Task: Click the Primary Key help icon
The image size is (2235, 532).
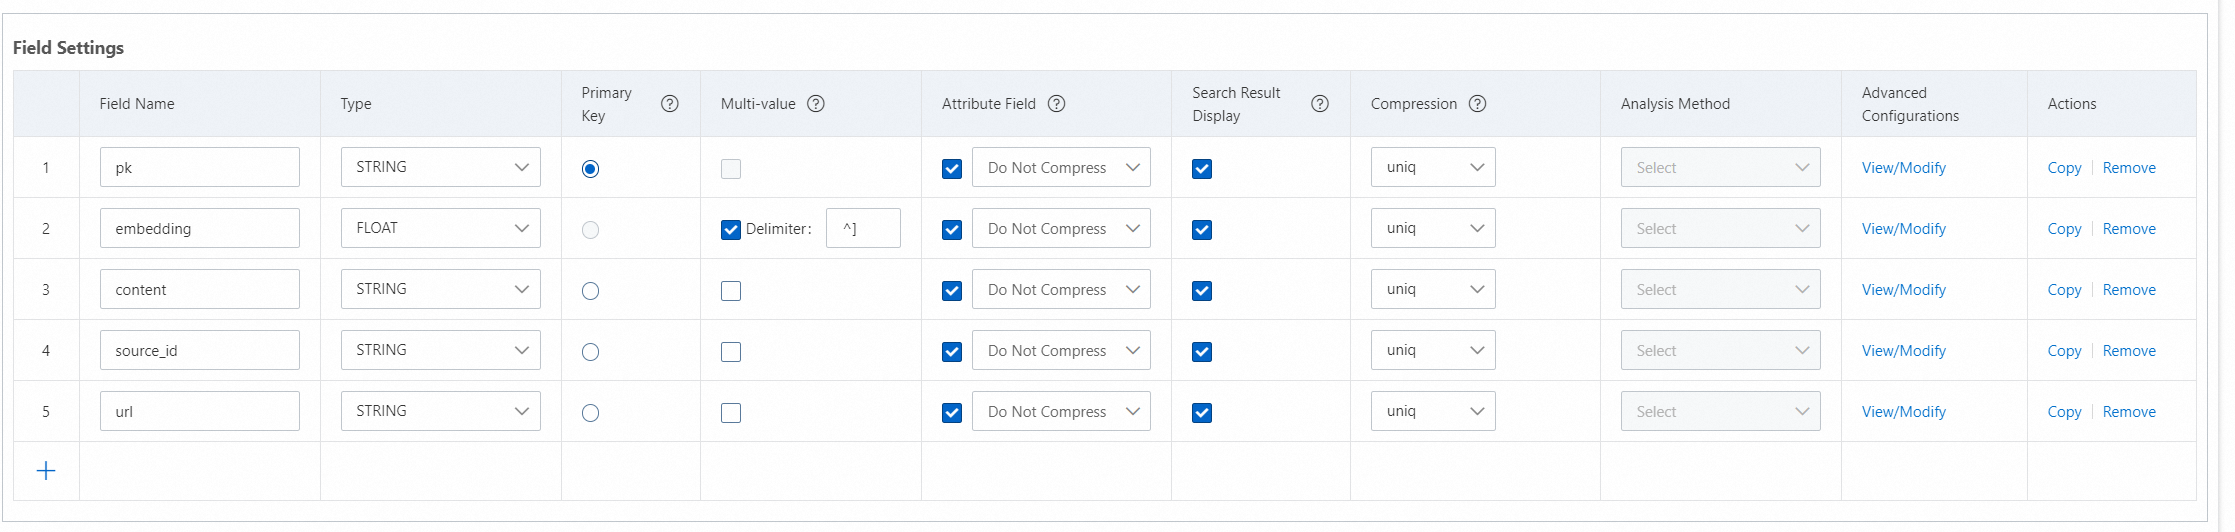Action: 670,104
